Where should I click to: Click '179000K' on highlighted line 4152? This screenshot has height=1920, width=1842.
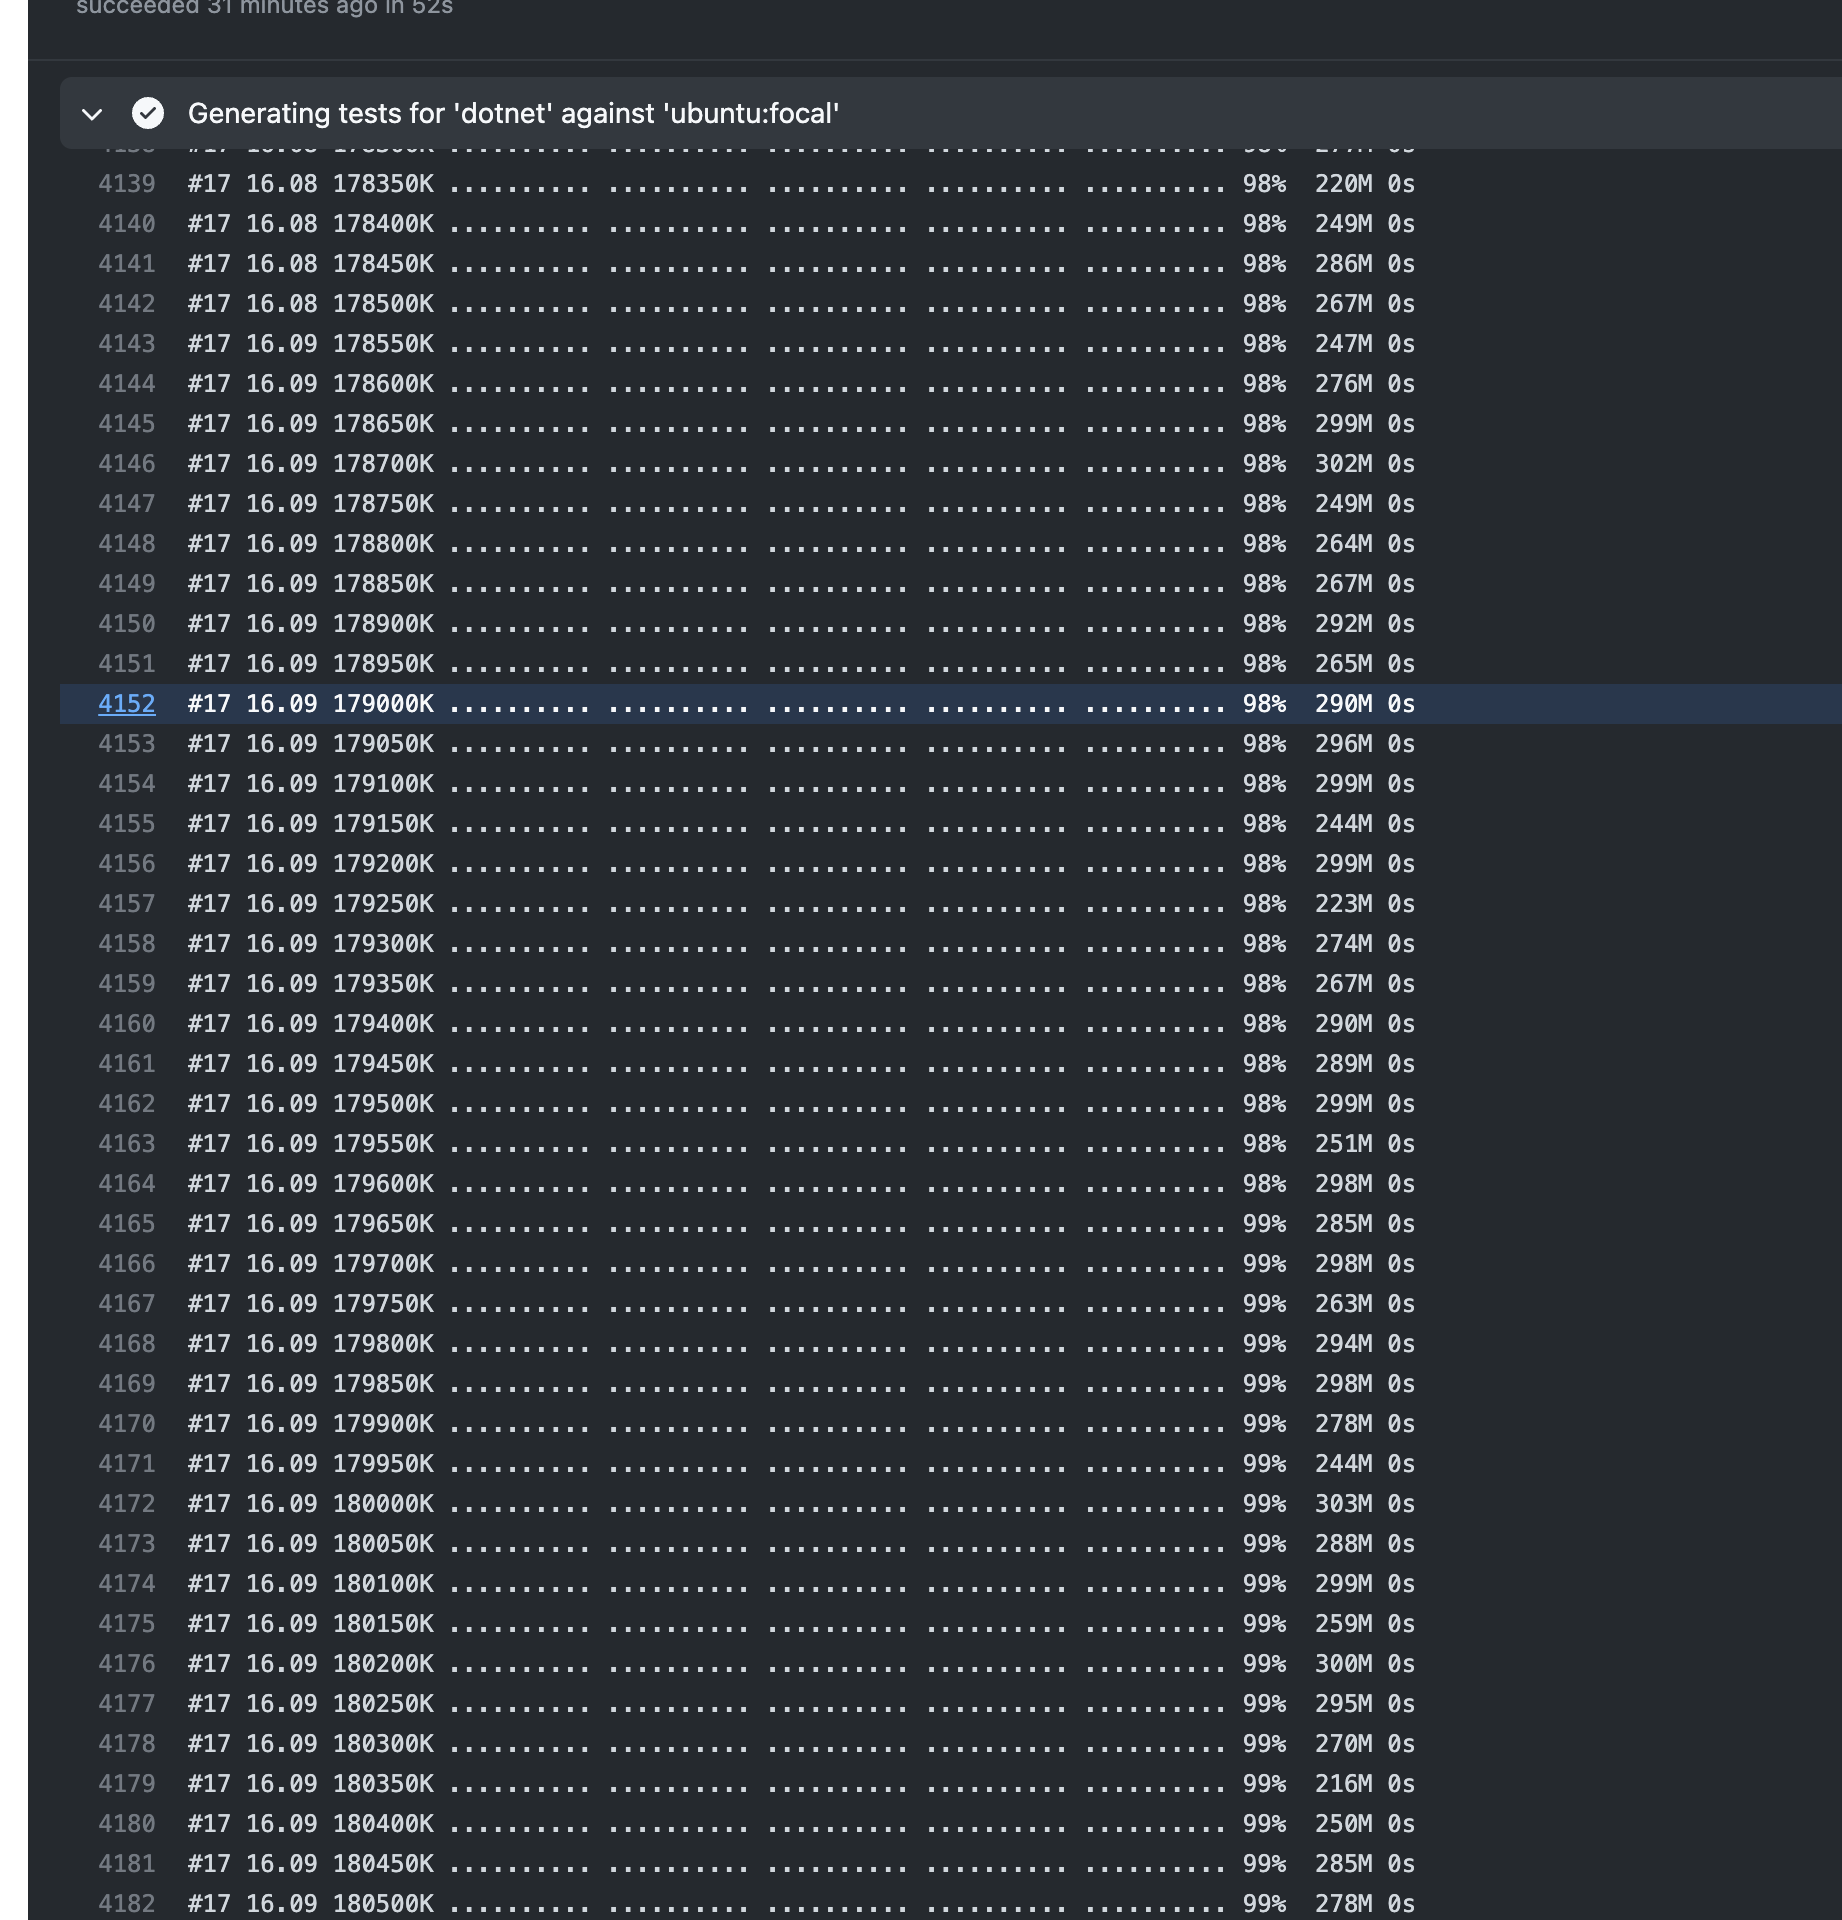click(x=383, y=704)
